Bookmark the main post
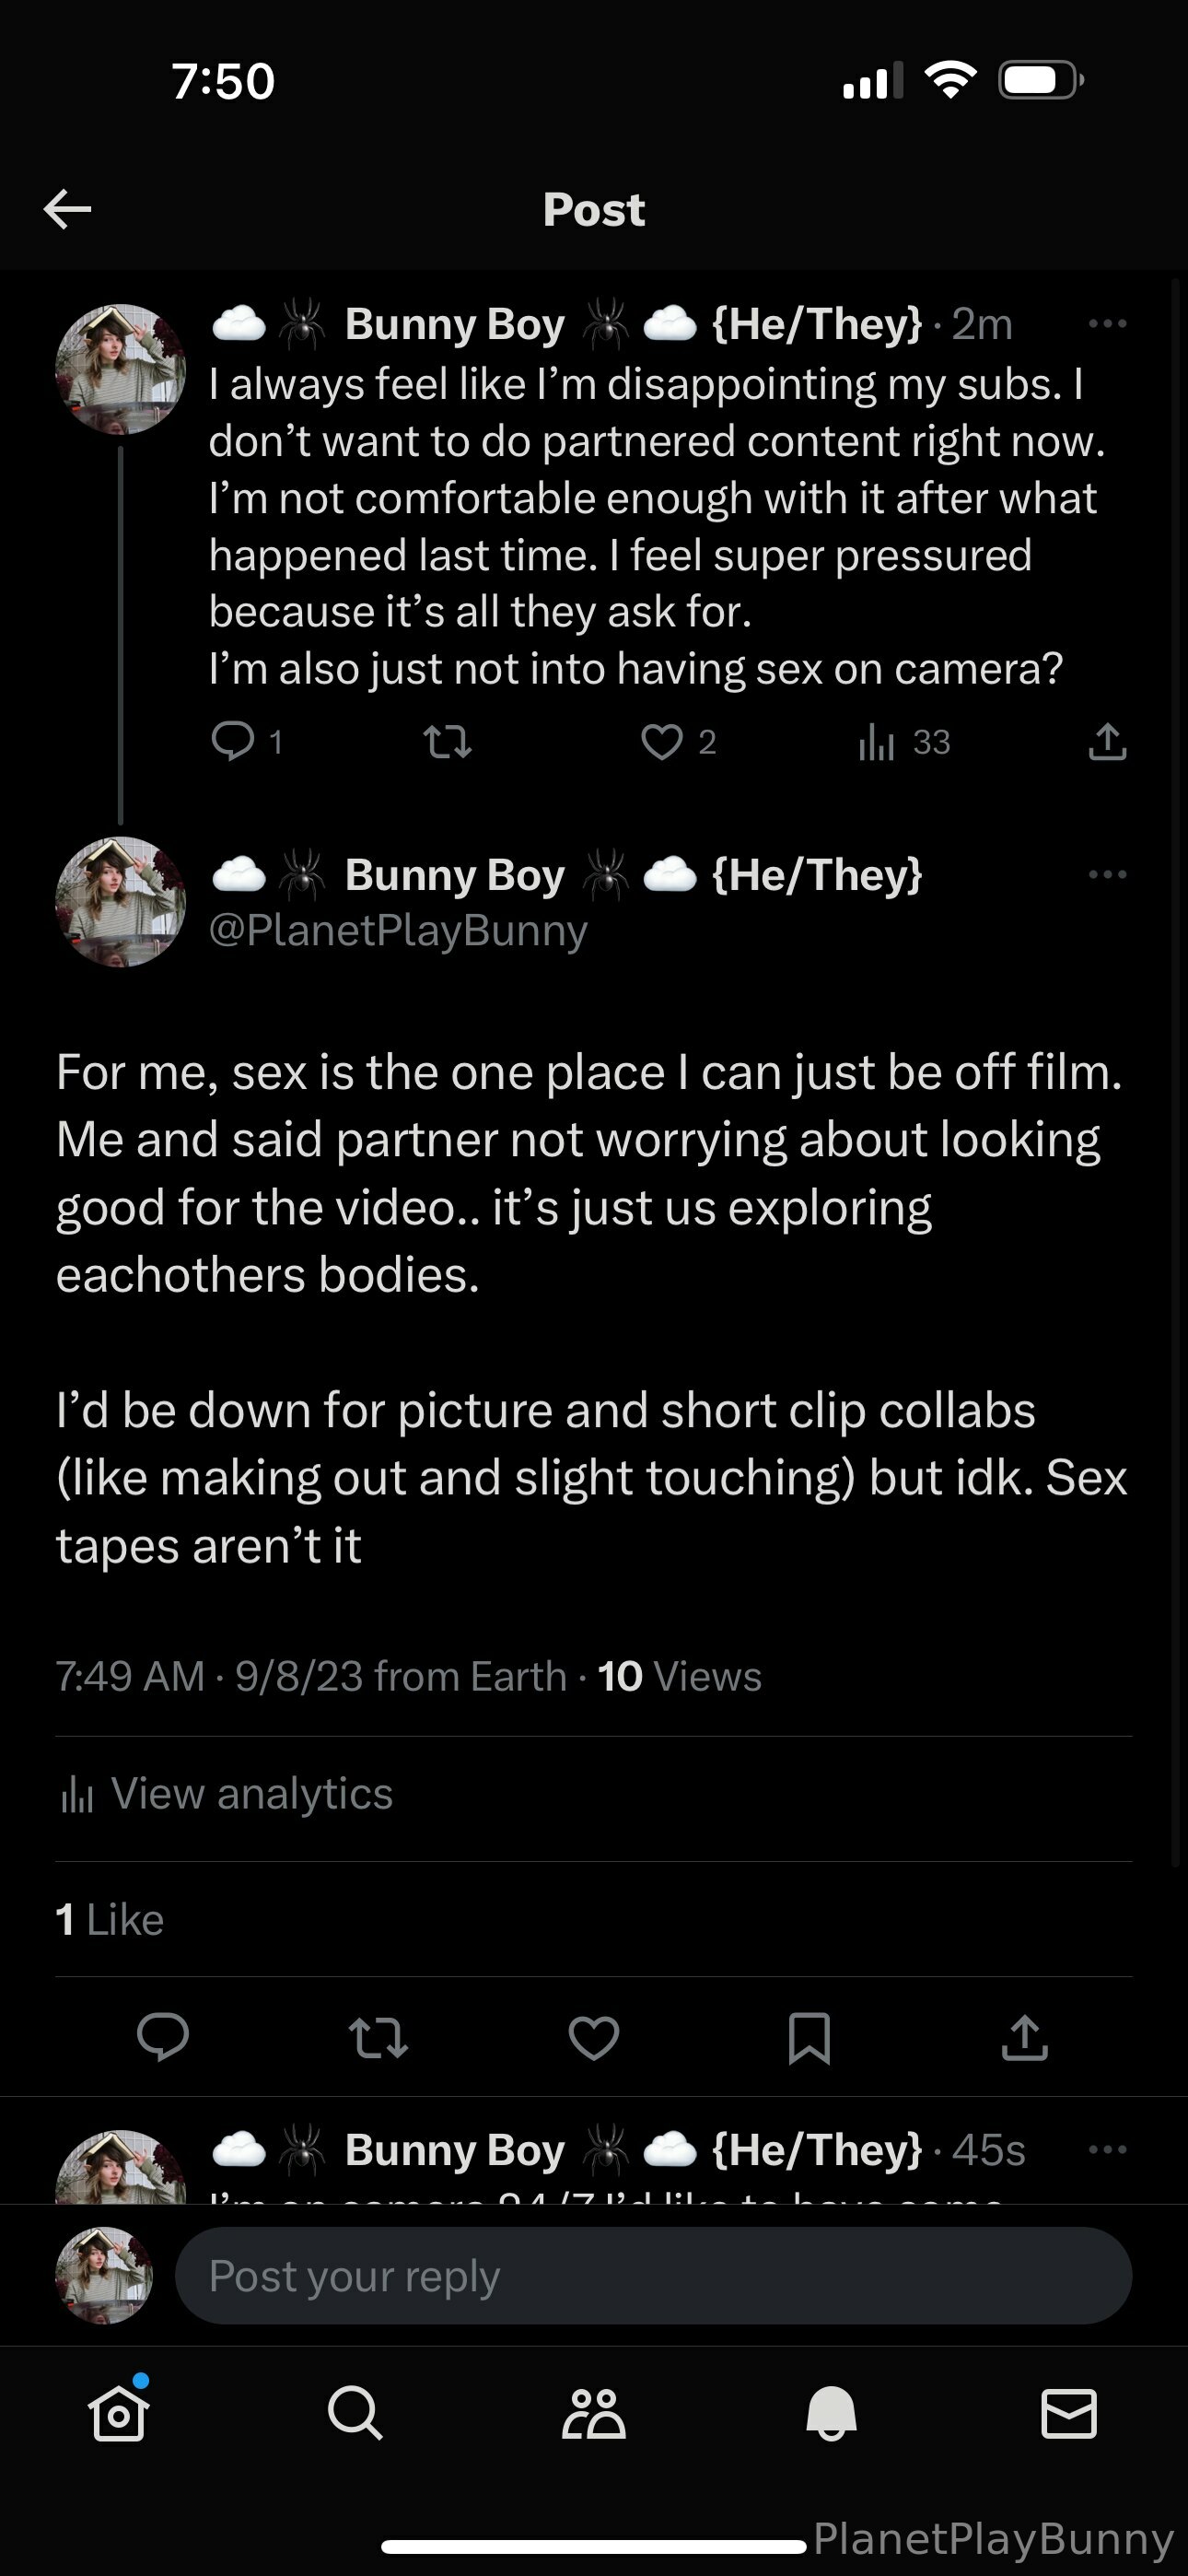The image size is (1188, 2576). tap(809, 2037)
